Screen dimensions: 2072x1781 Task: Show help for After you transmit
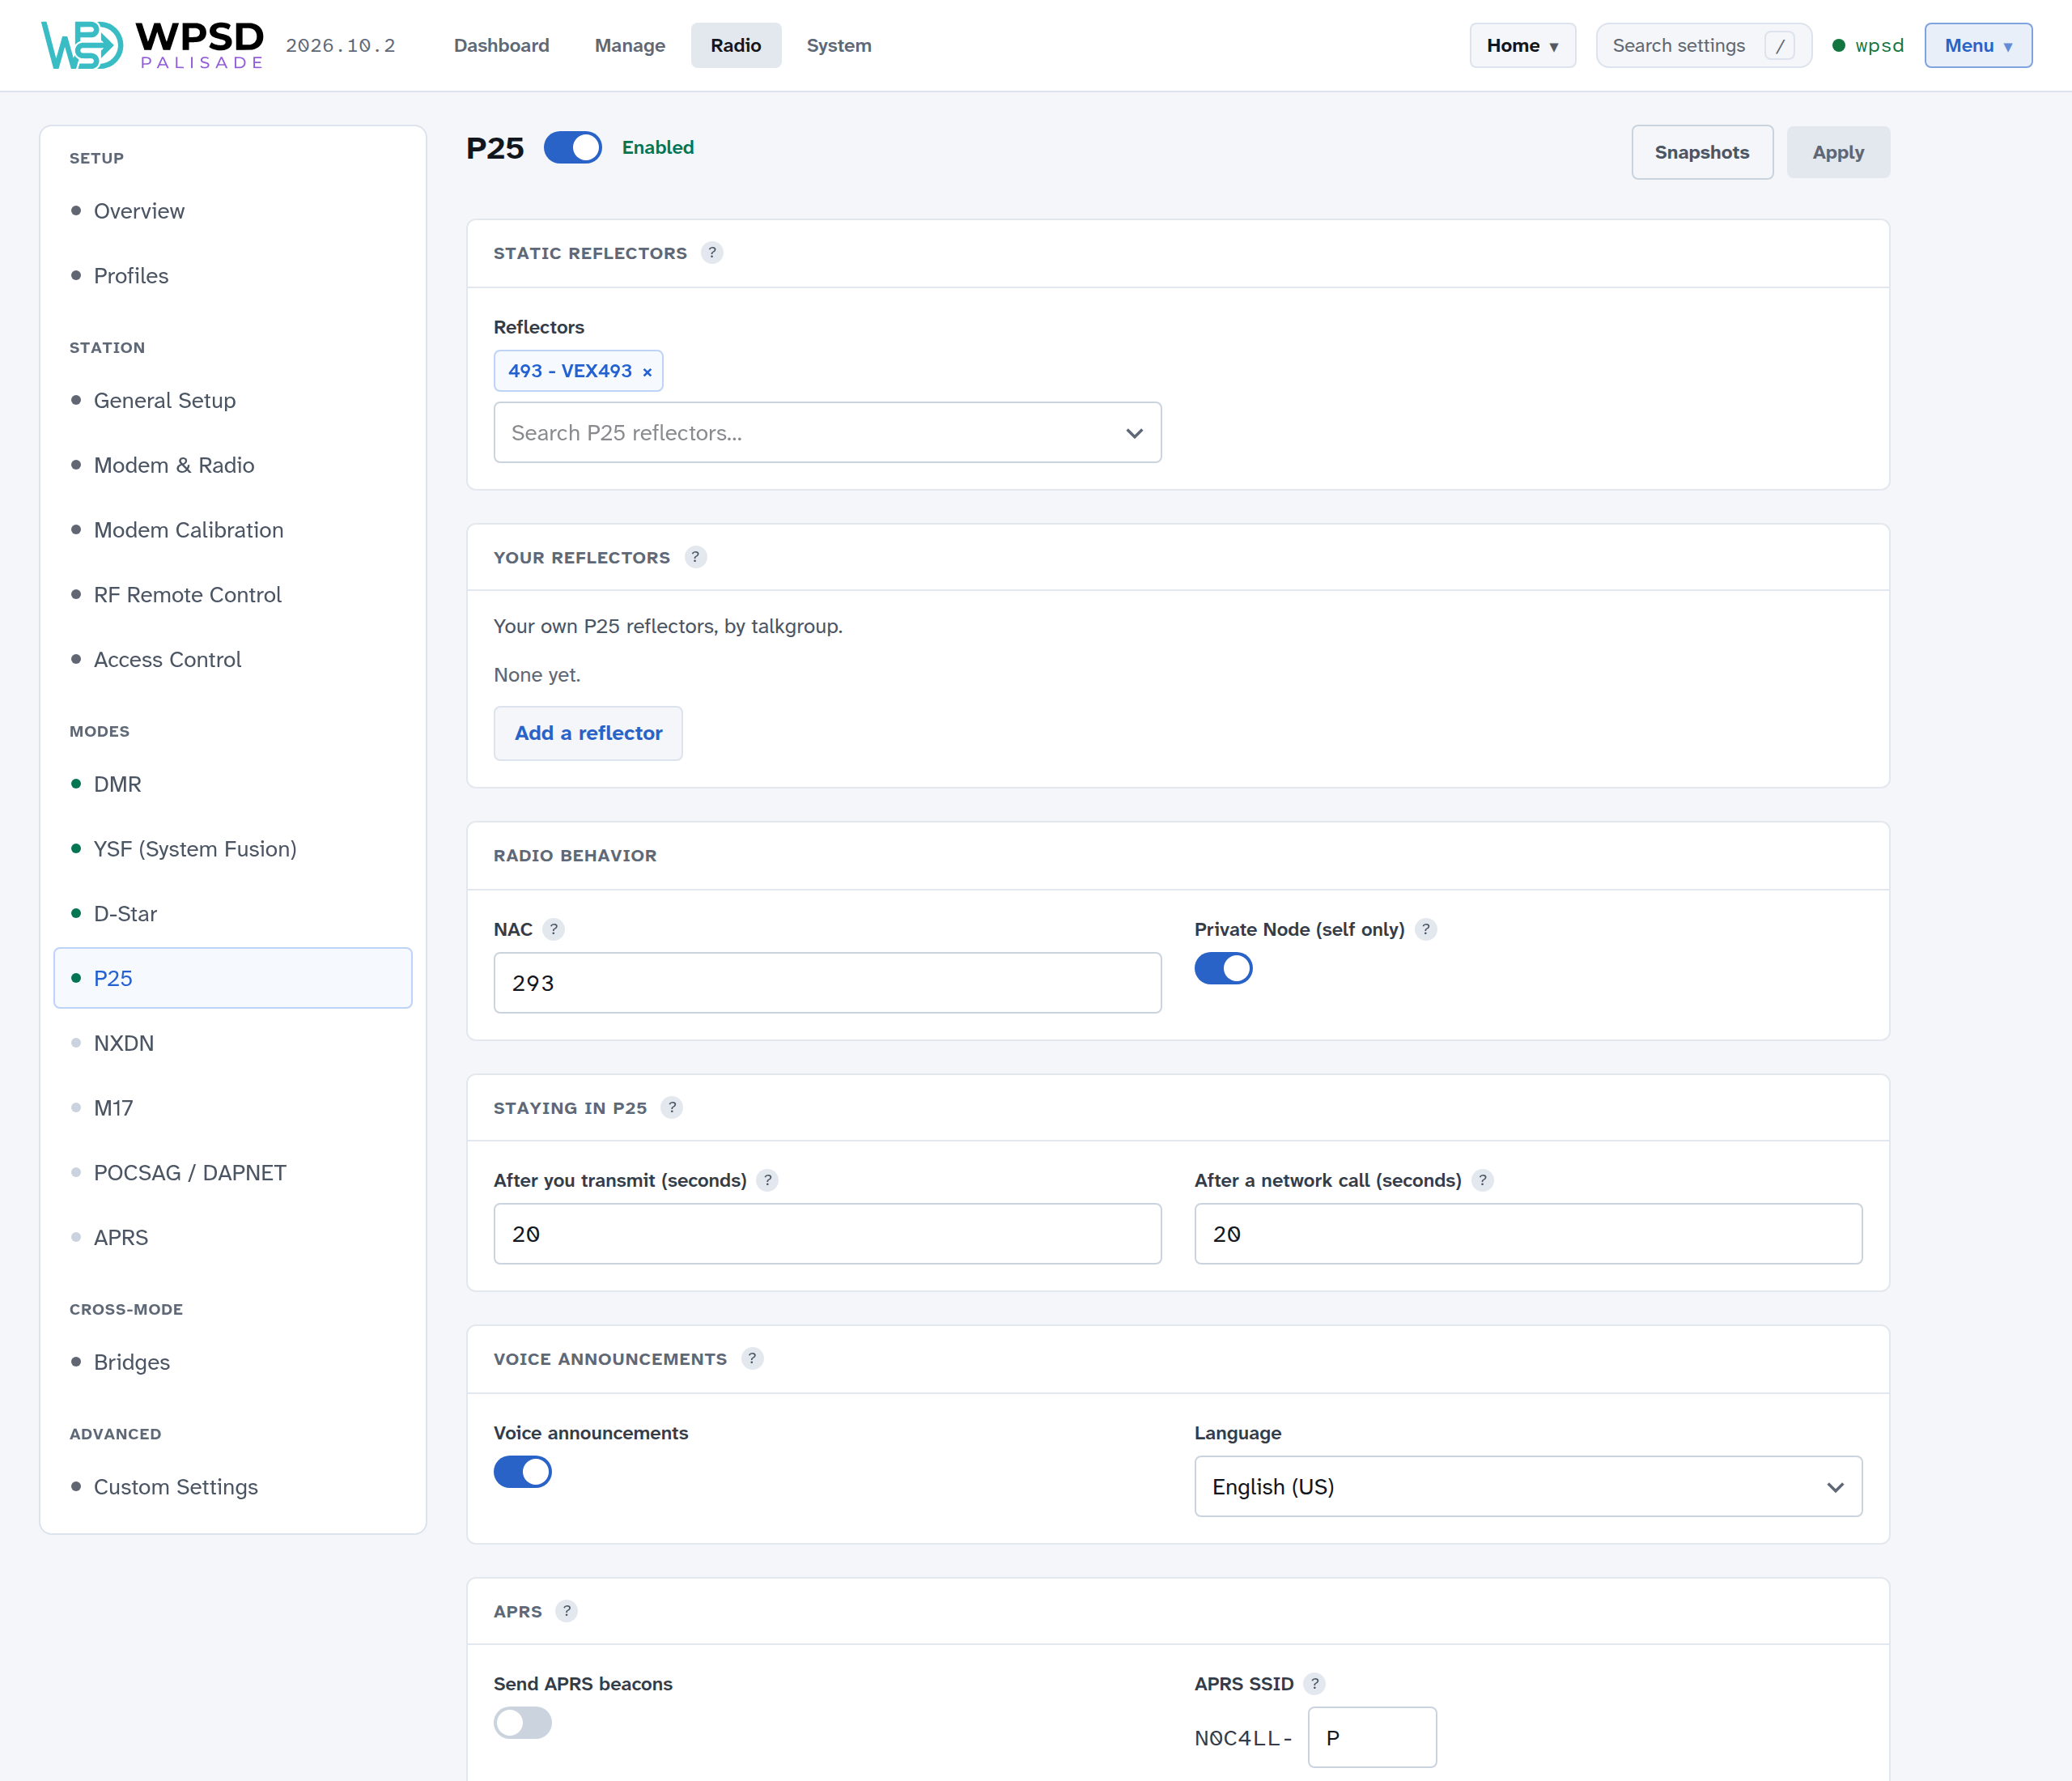point(767,1180)
